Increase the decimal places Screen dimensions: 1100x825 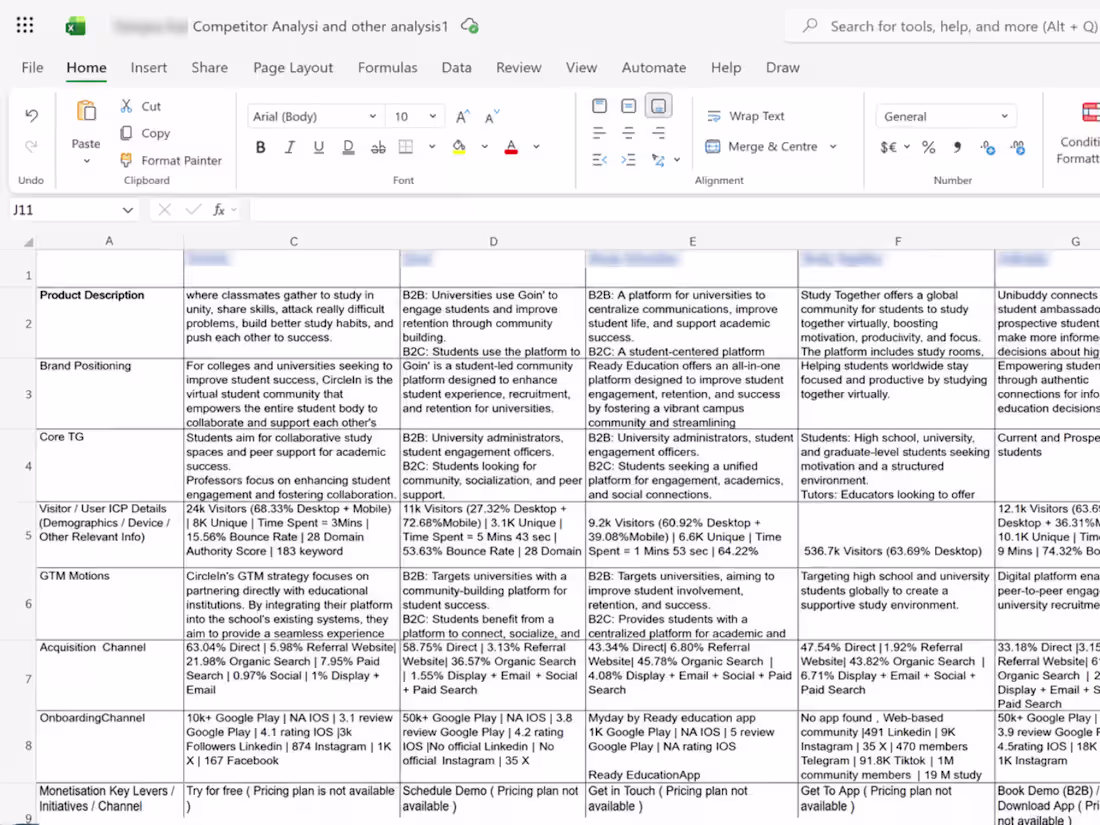click(988, 147)
